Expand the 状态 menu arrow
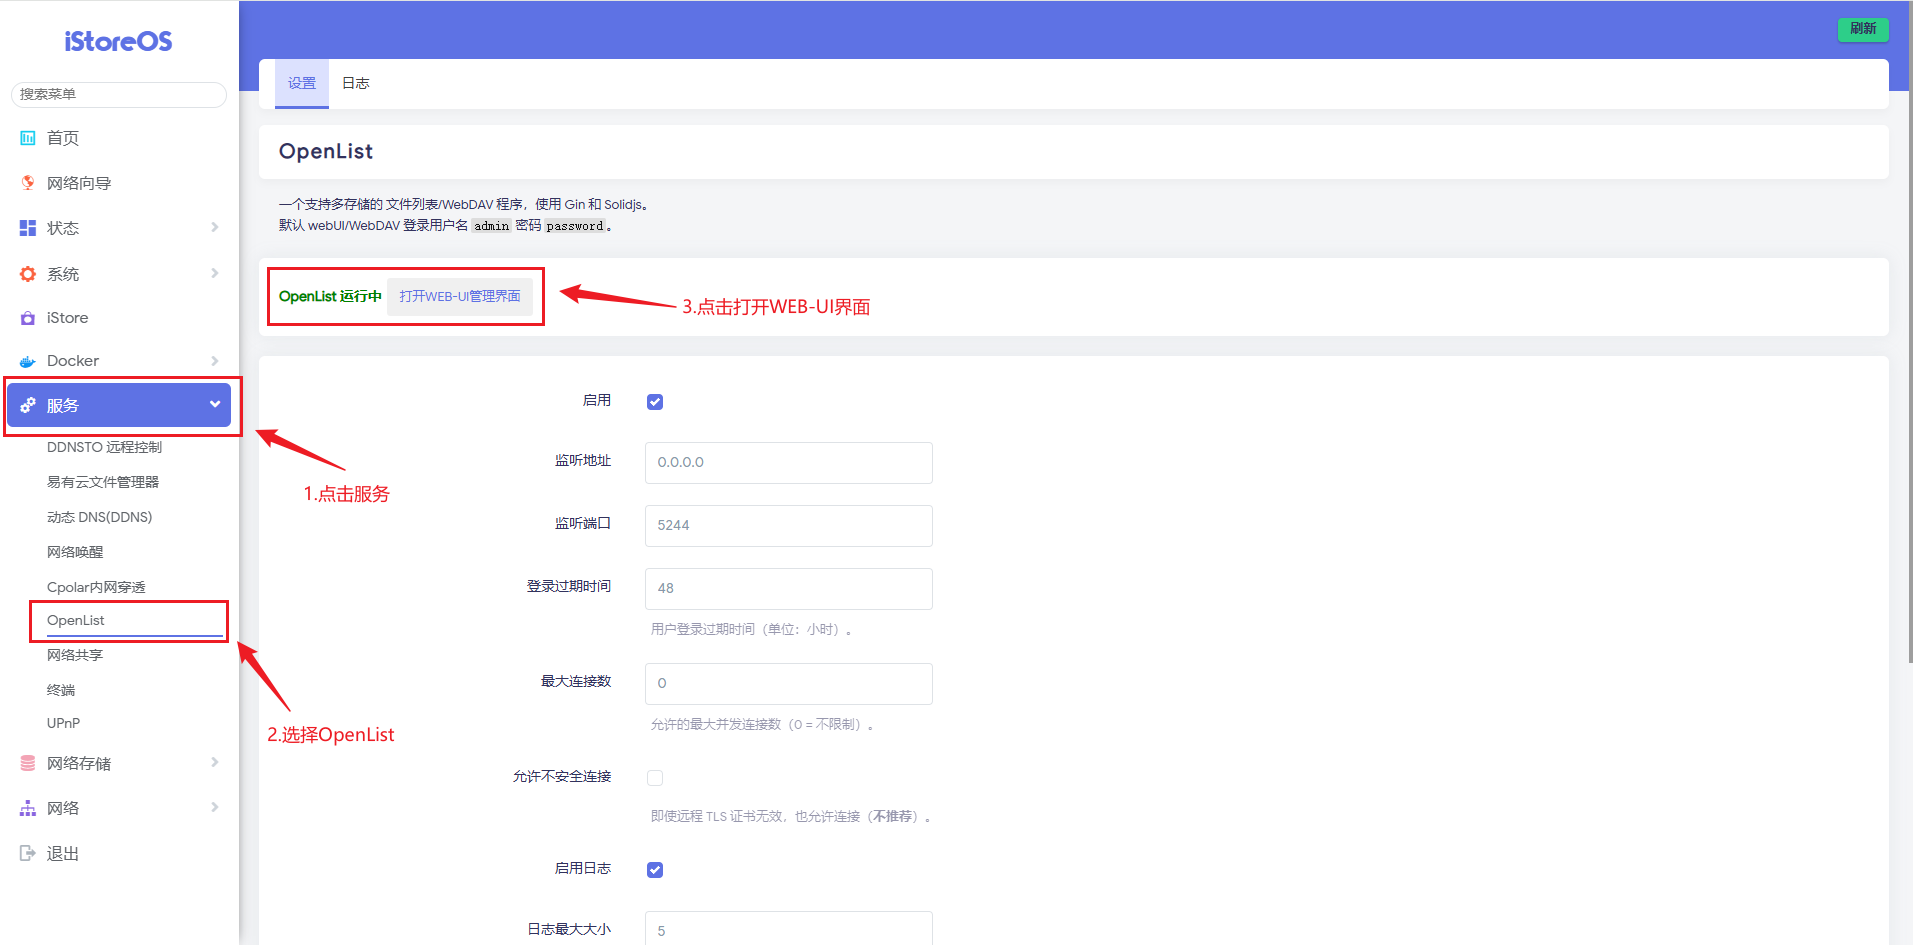This screenshot has height=945, width=1913. [215, 228]
